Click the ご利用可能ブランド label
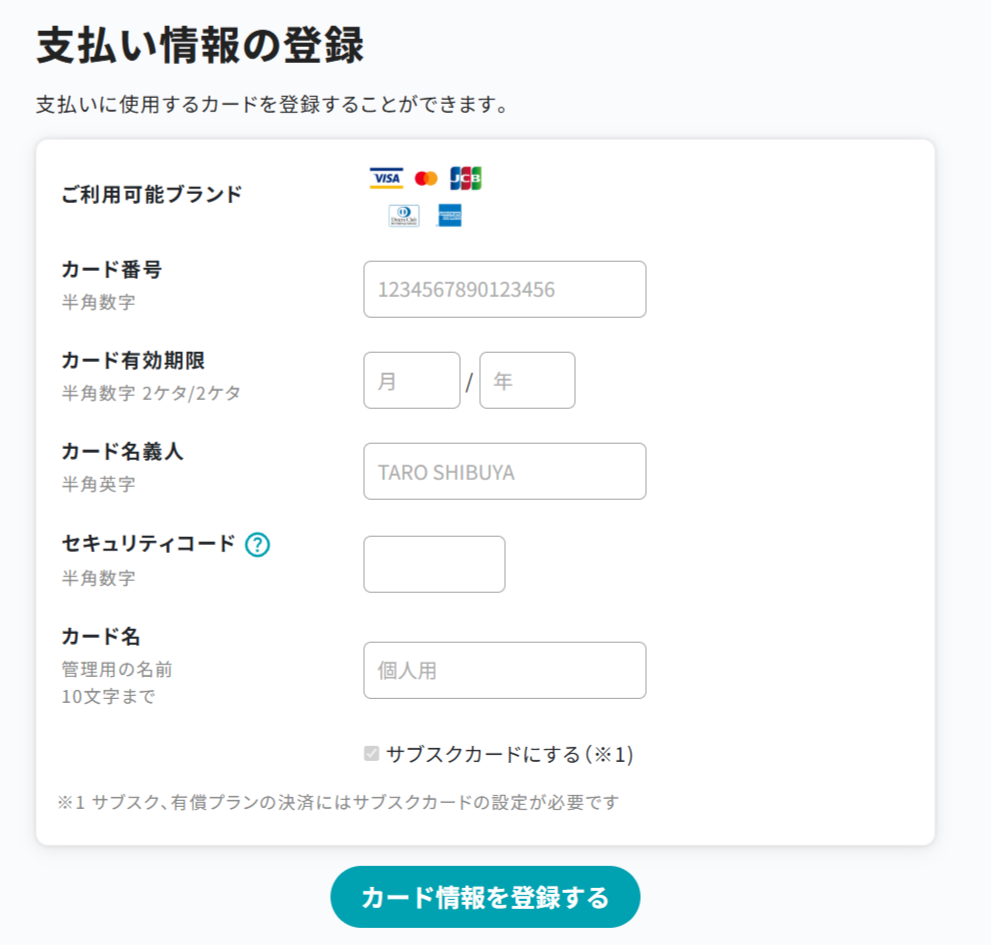991x945 pixels. pyautogui.click(x=151, y=194)
